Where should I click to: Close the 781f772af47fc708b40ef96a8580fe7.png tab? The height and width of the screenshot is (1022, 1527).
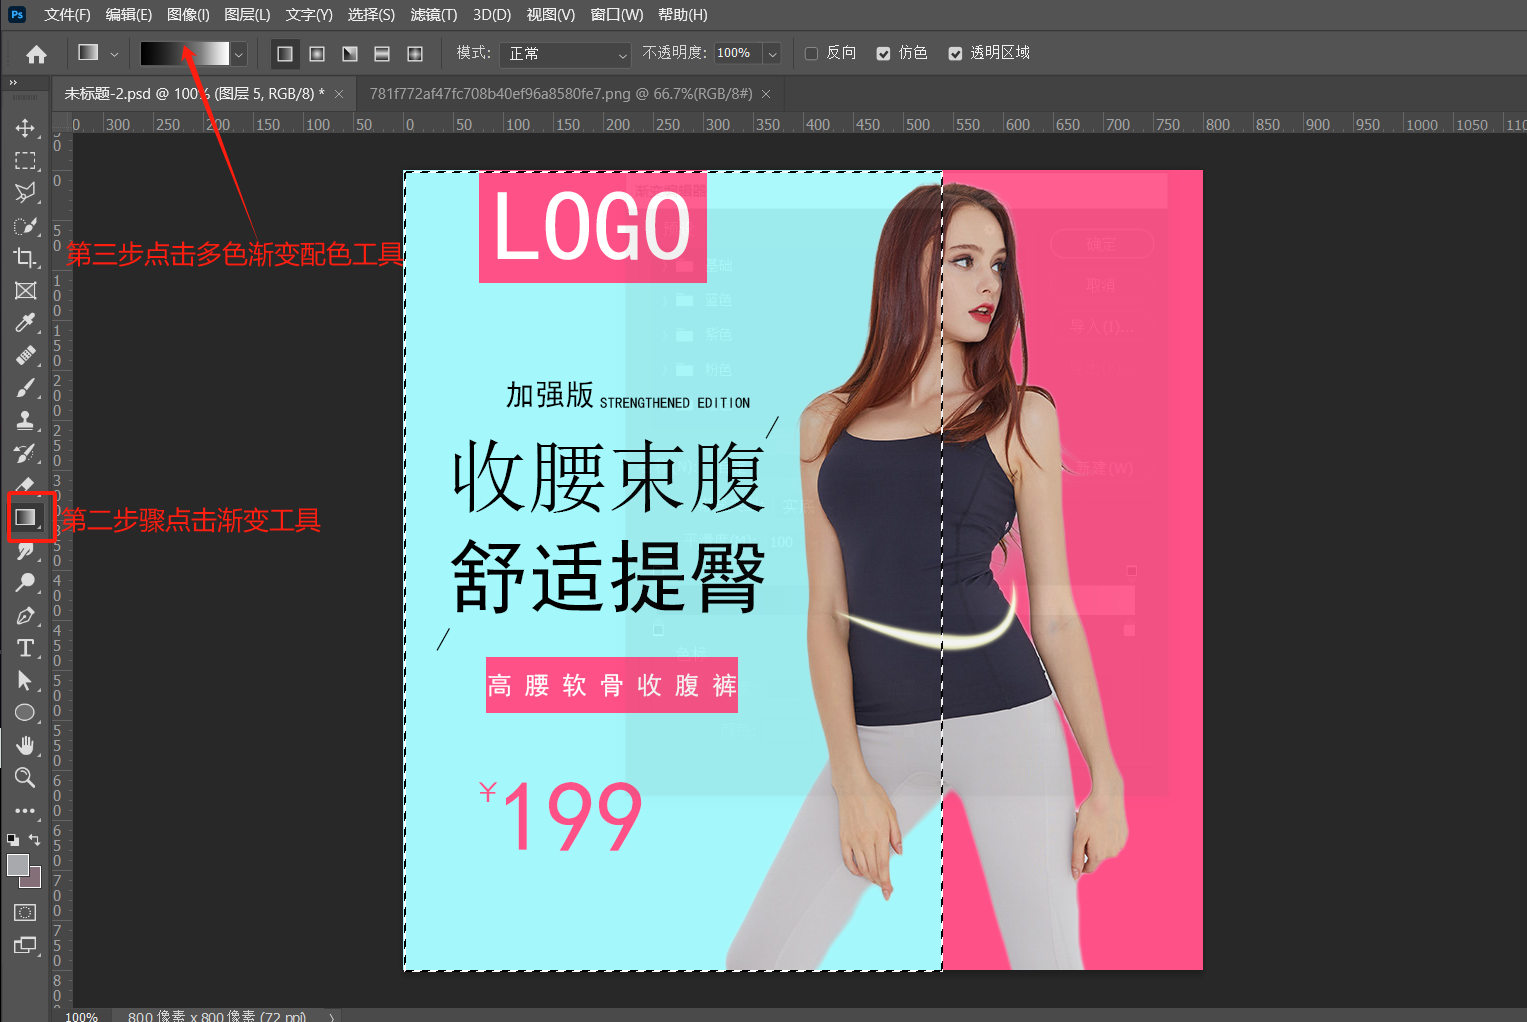[x=766, y=94]
